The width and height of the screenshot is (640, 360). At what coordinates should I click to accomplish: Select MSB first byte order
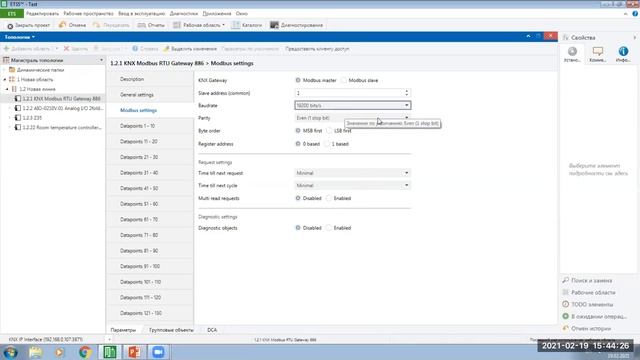point(298,131)
